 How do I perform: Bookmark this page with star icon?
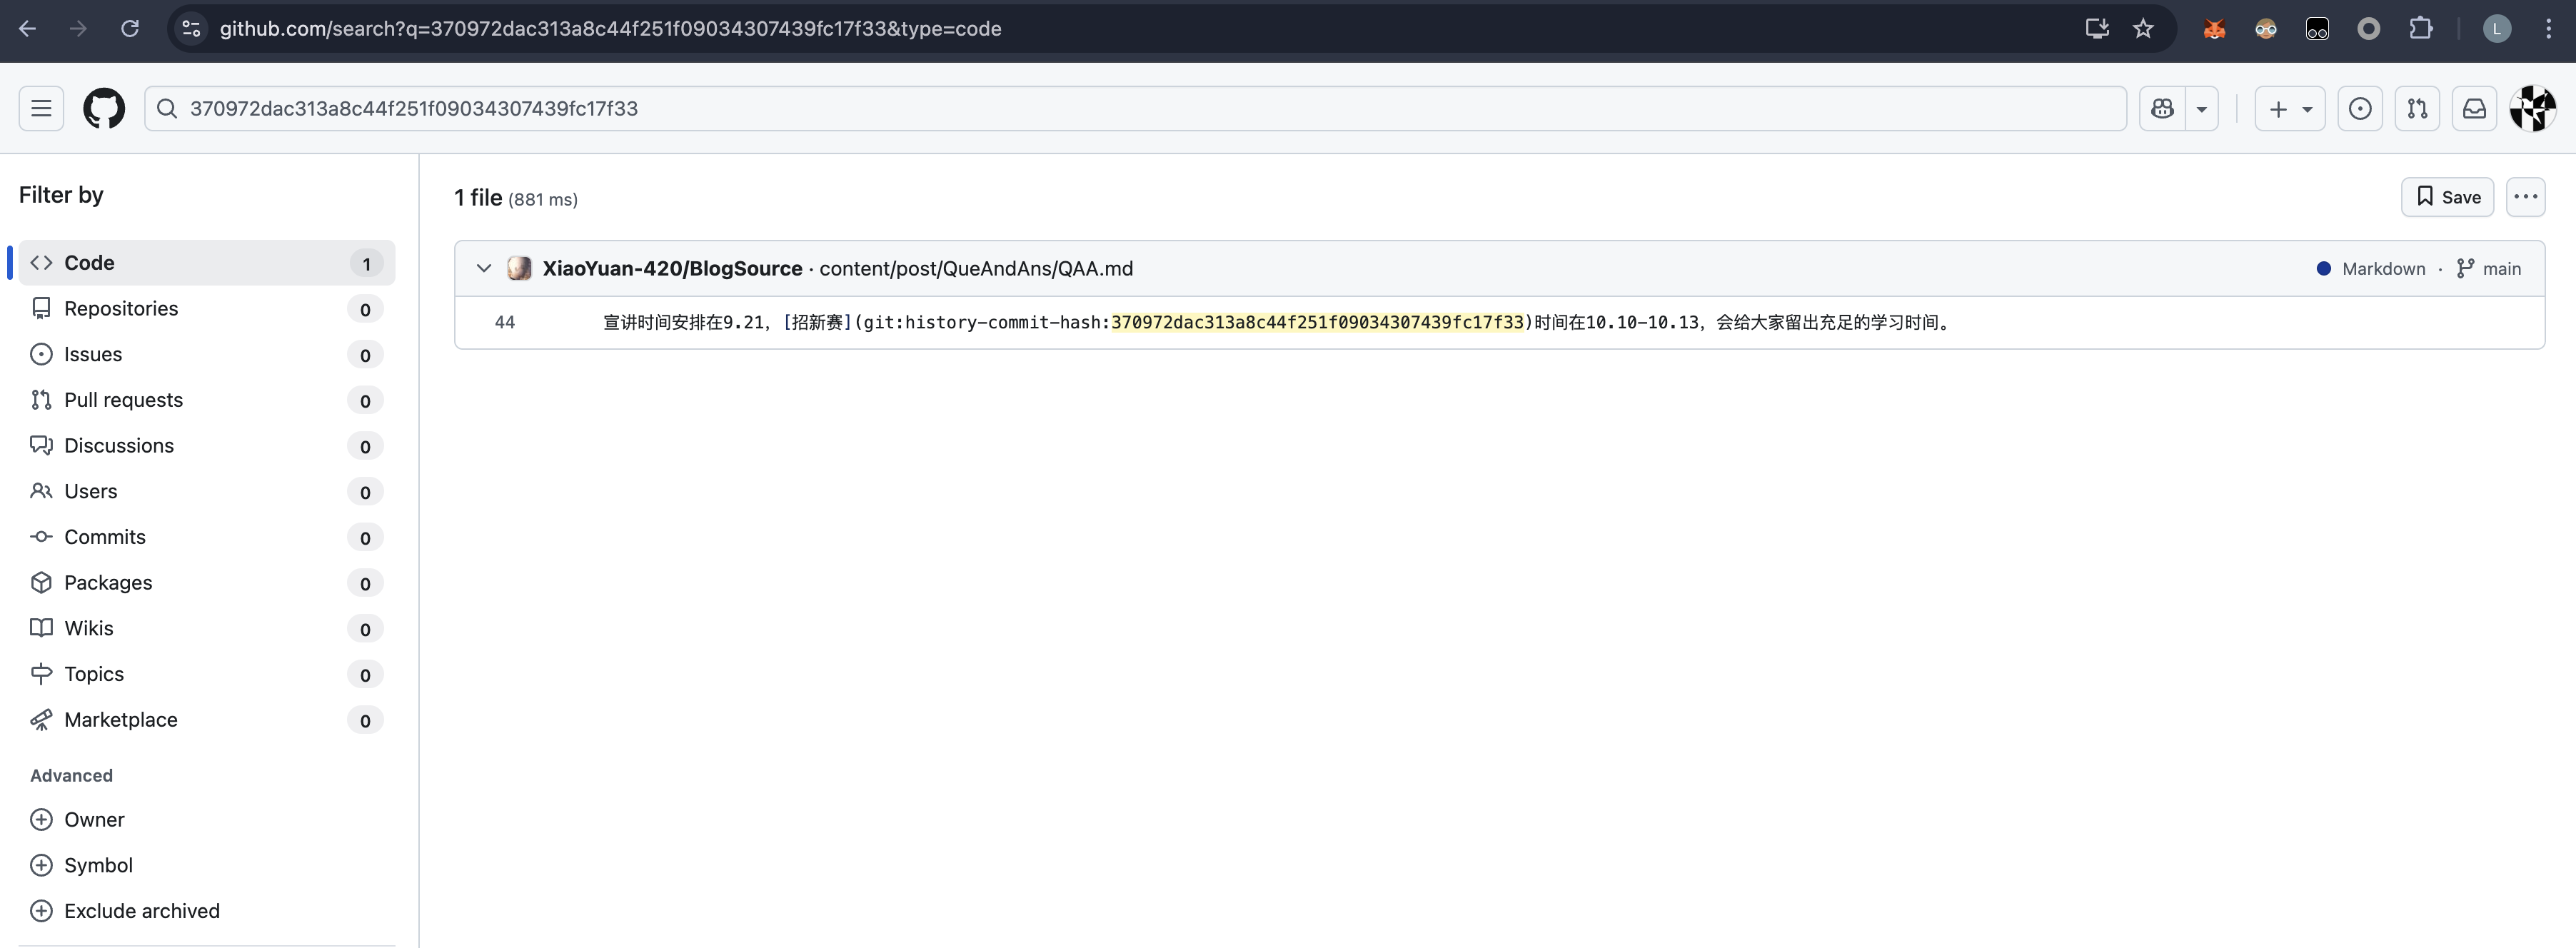click(x=2143, y=28)
